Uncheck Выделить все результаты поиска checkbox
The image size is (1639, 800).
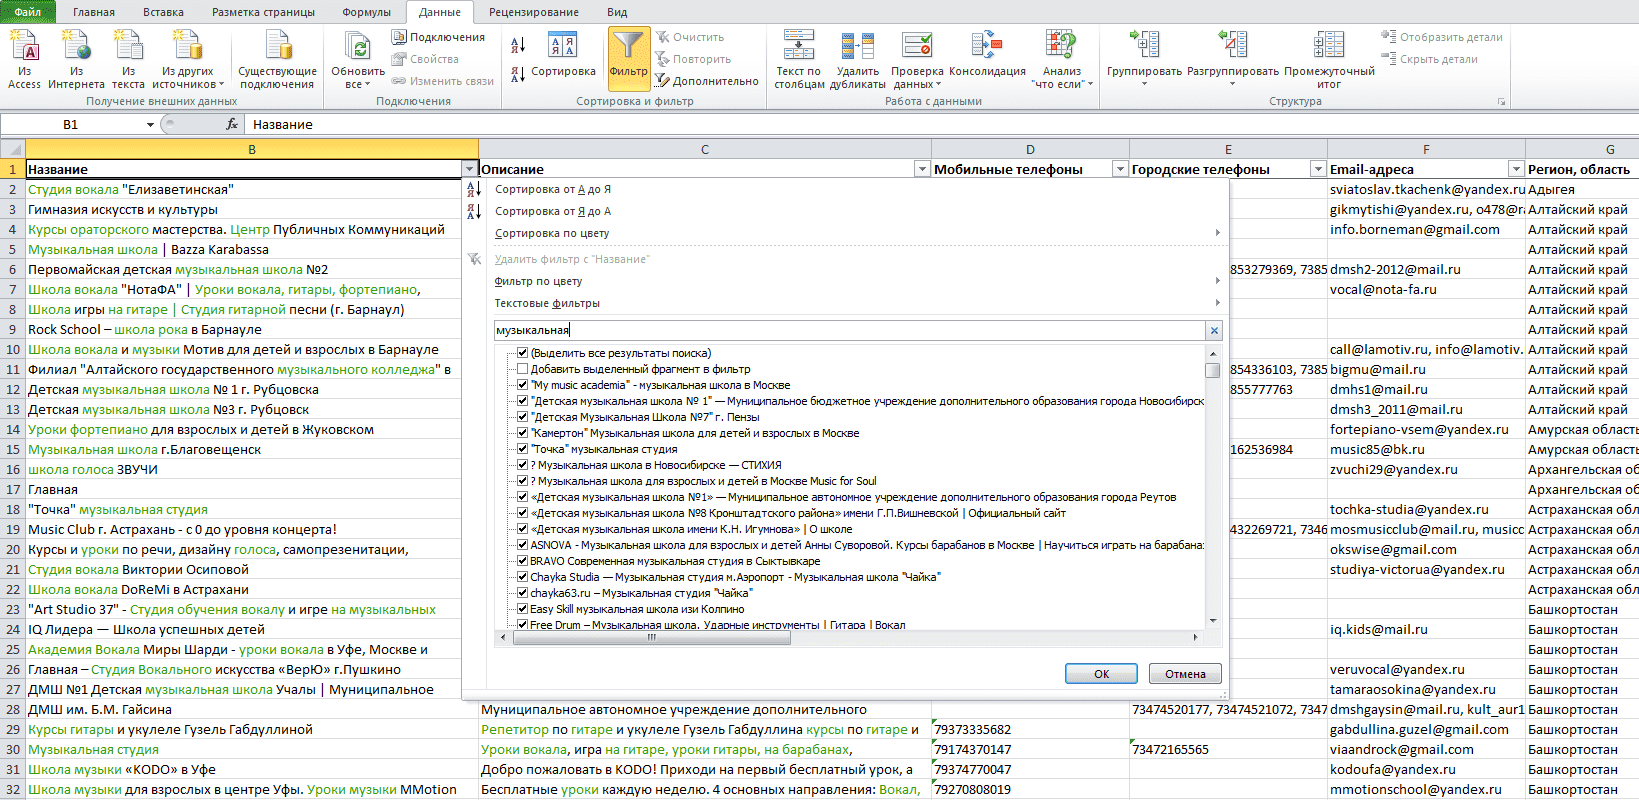(522, 353)
